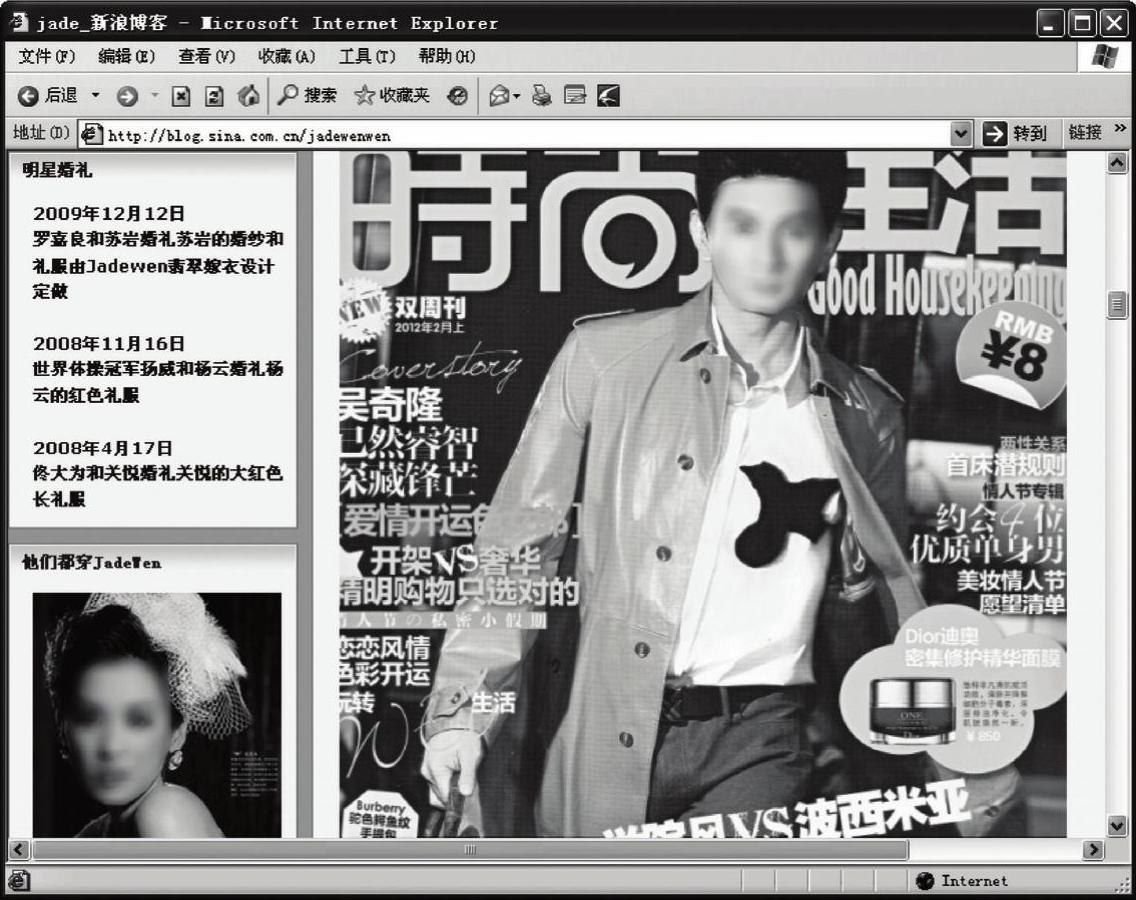Click the vertical scrollbar thumb

[1116, 305]
